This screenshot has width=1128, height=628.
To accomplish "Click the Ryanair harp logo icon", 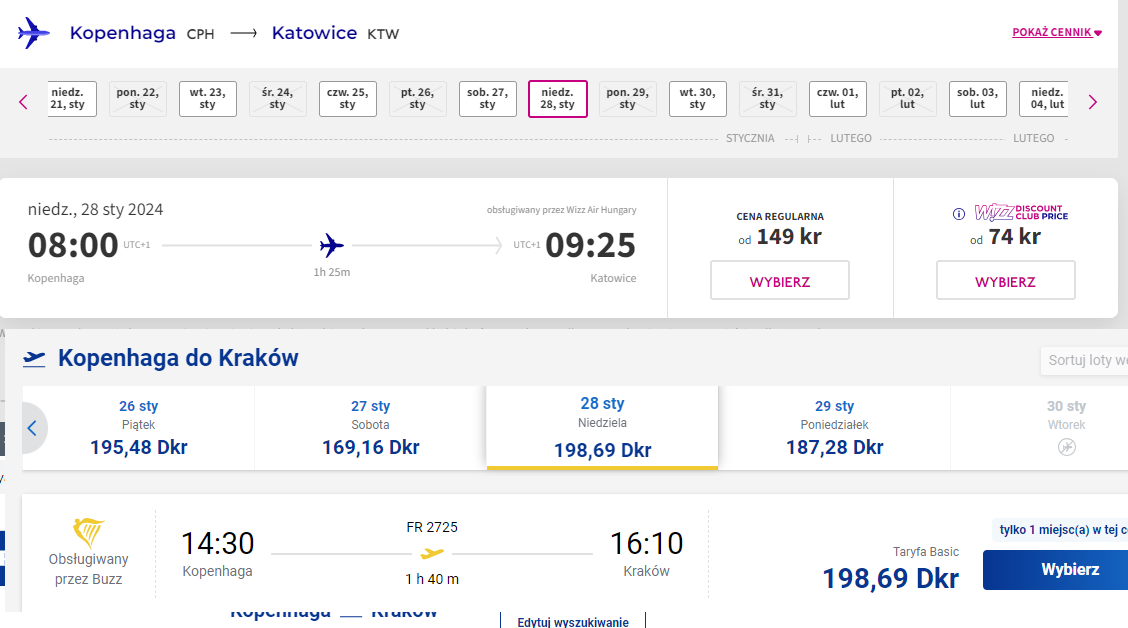I will 88,533.
